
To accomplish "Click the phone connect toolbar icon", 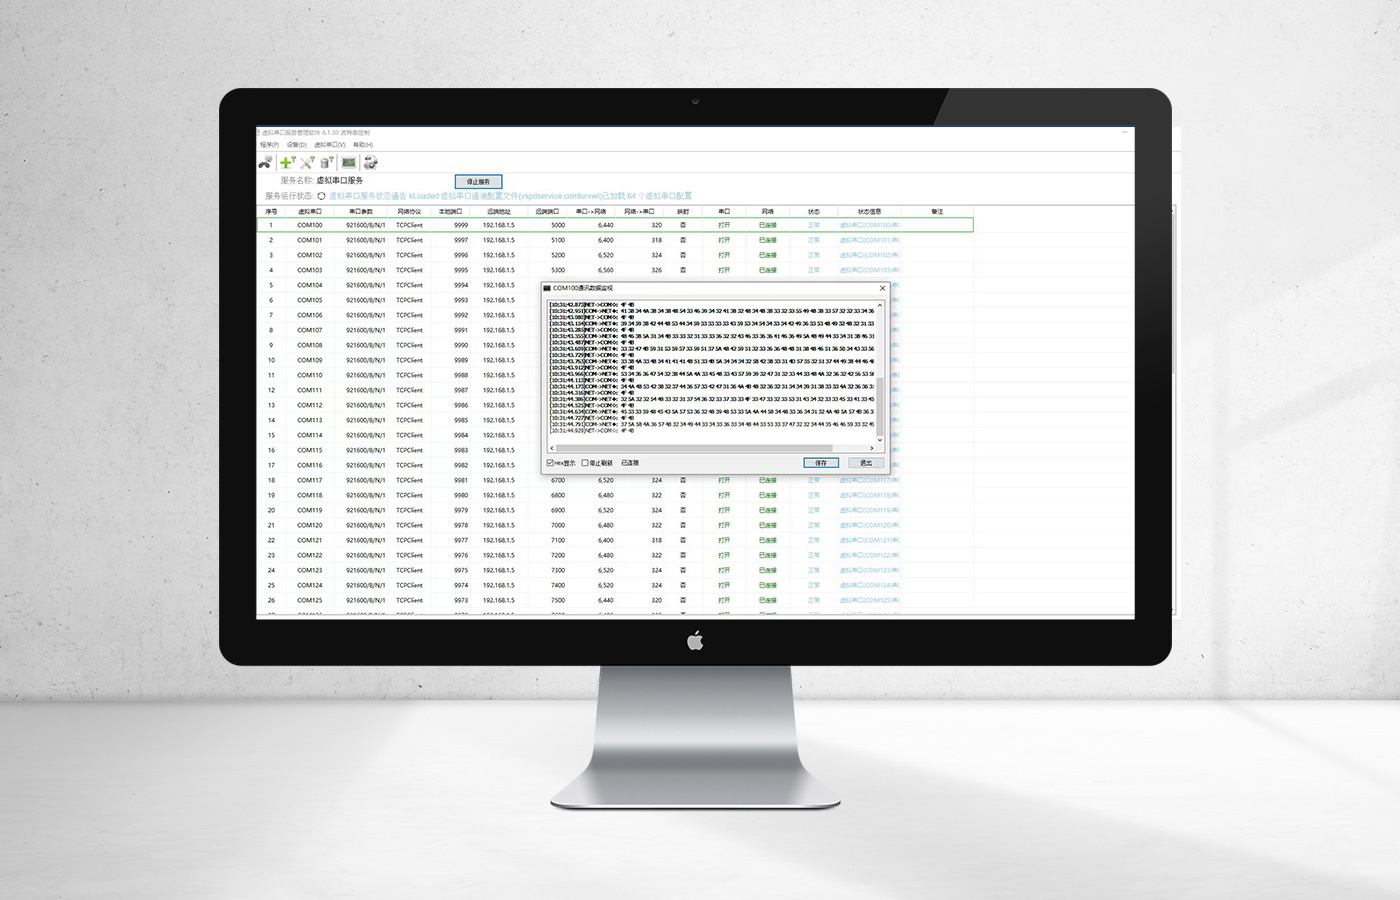I will point(265,162).
